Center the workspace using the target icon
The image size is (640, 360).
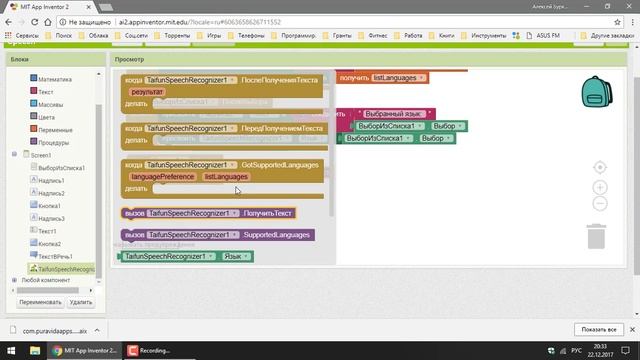600,167
